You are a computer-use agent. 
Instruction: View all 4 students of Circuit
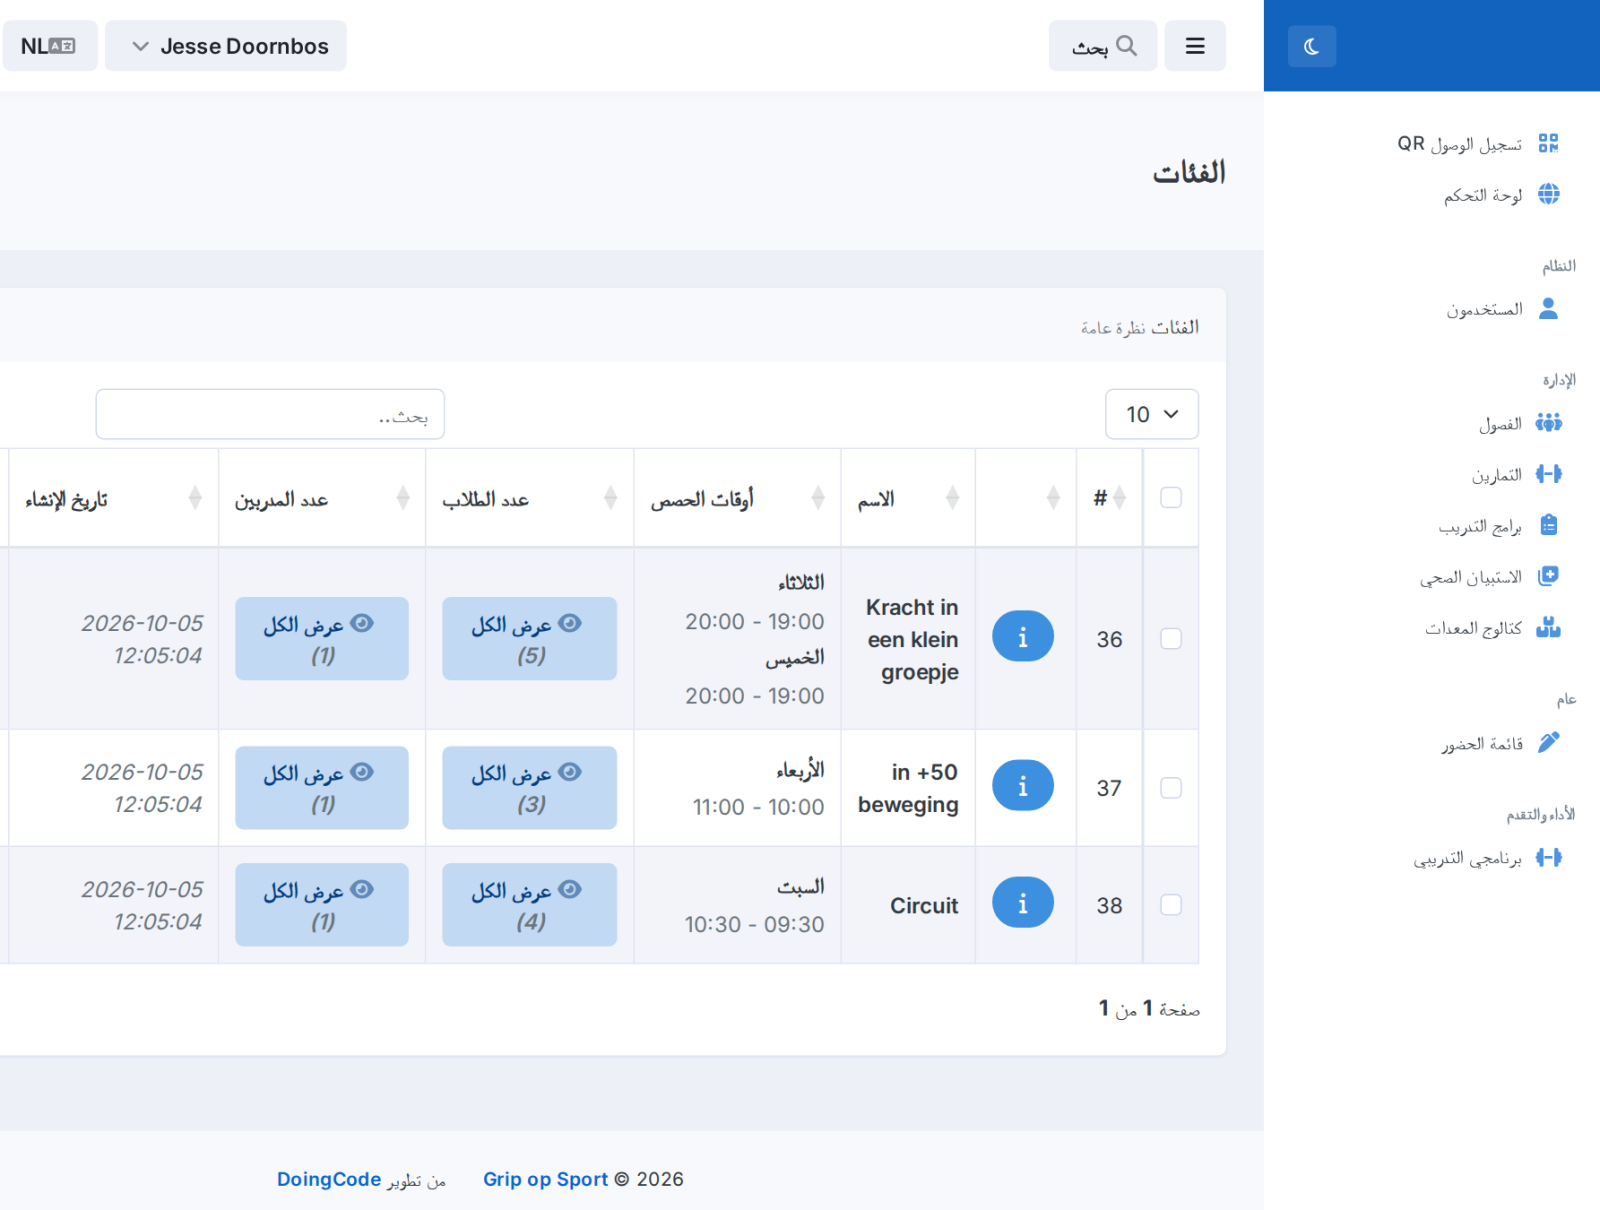click(530, 904)
